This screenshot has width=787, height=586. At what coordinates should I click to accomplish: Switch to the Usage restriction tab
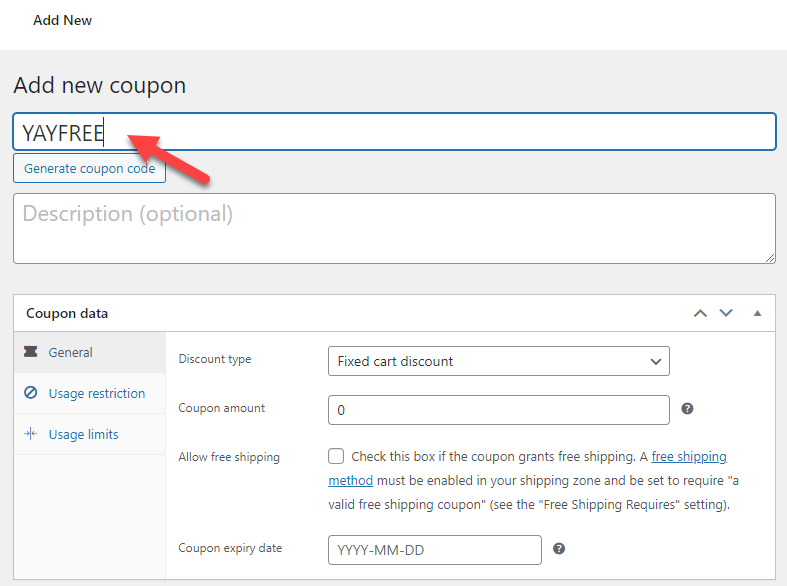[x=90, y=393]
